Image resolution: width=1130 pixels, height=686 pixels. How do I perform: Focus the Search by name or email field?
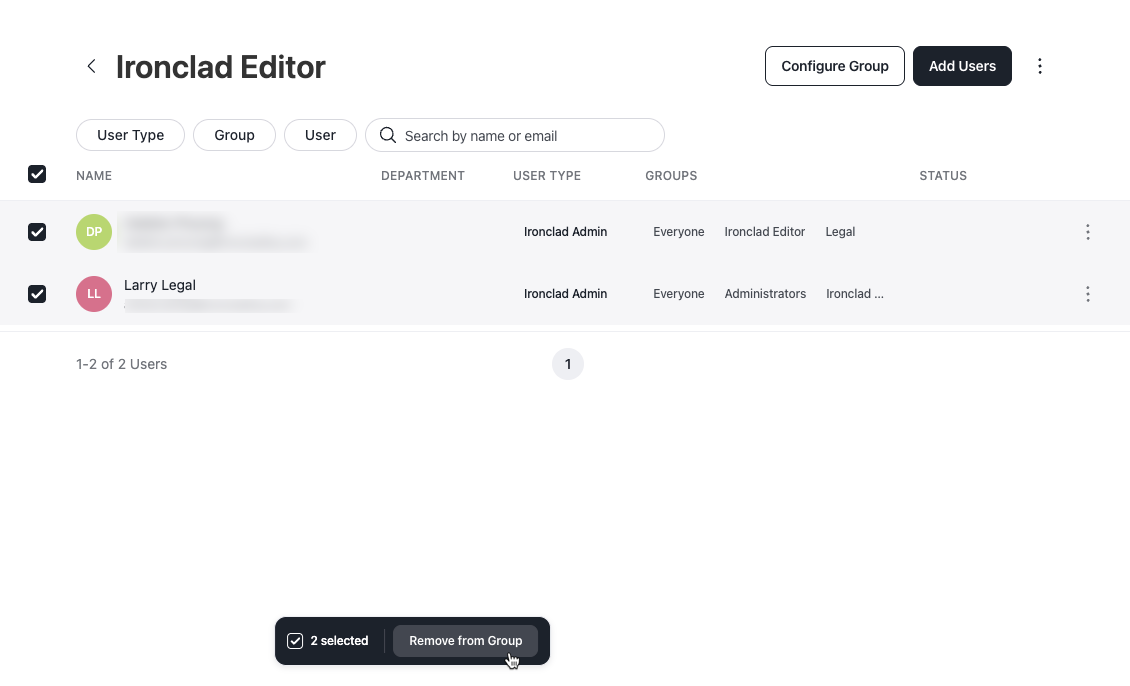click(x=515, y=135)
